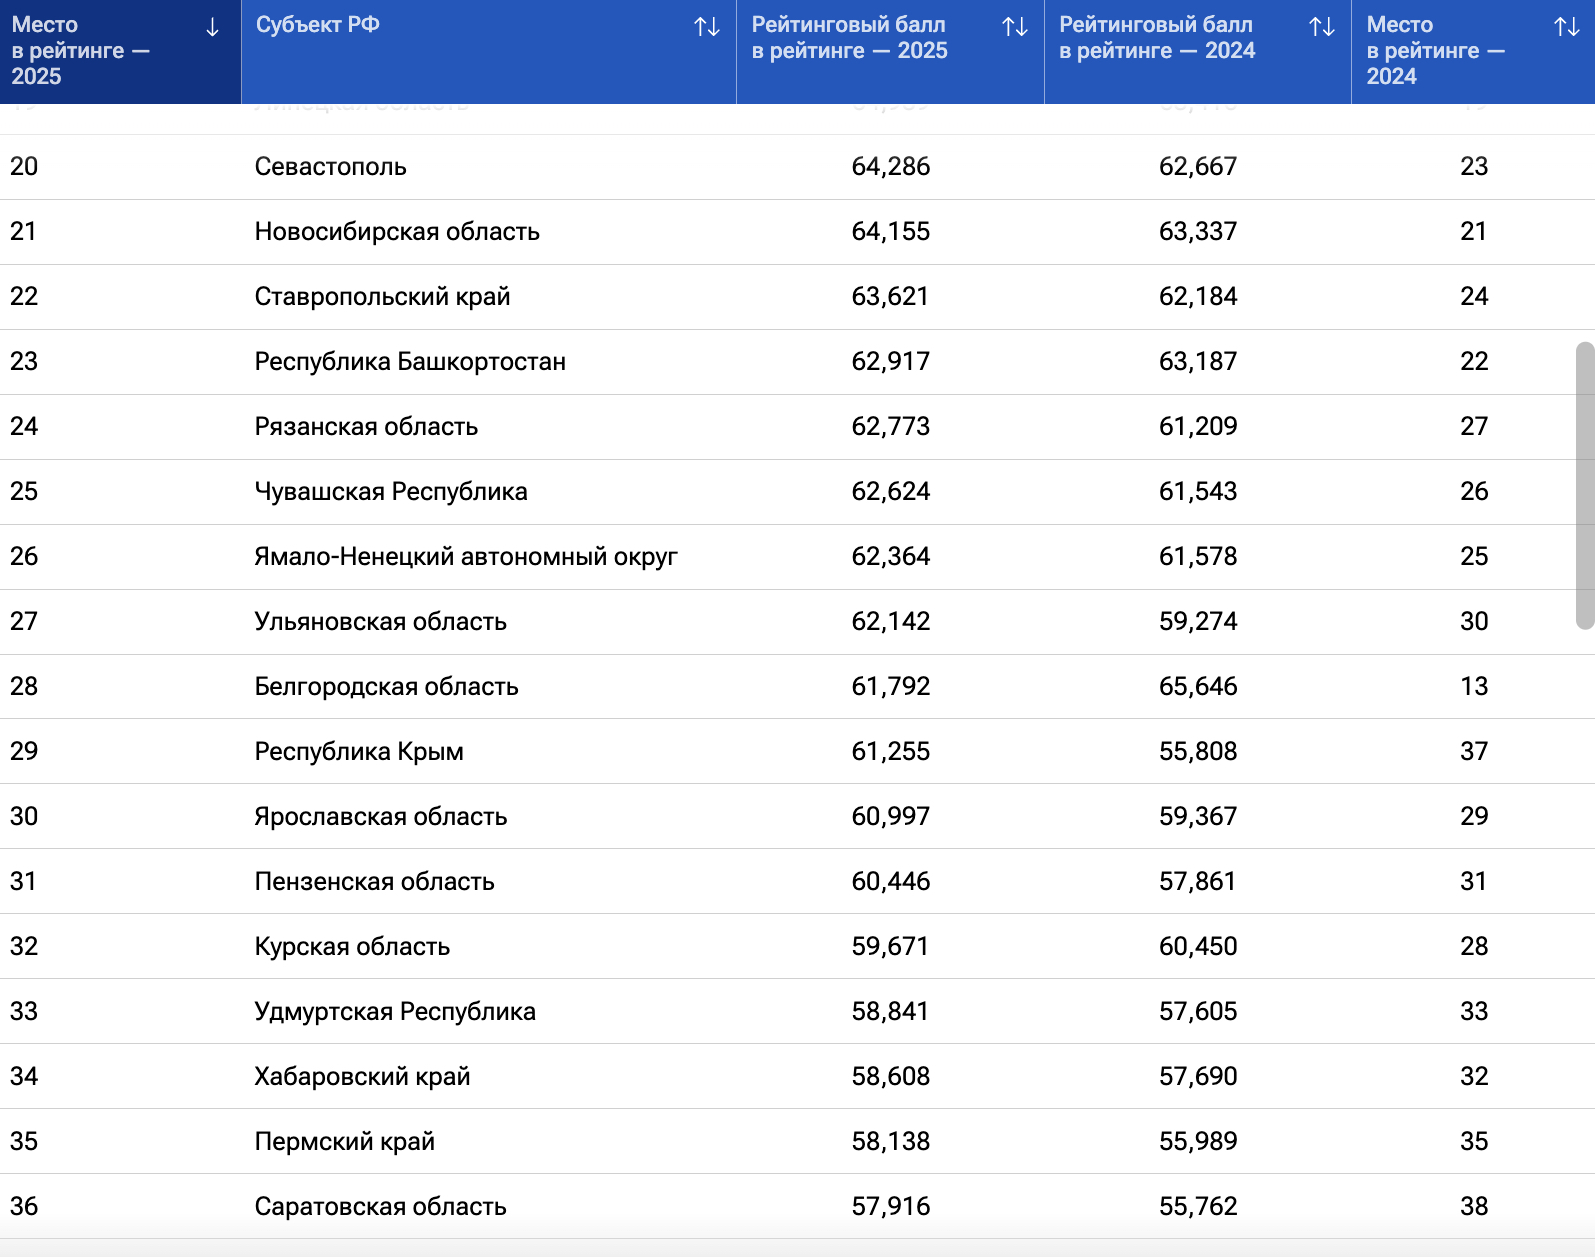The width and height of the screenshot is (1595, 1257).
Task: Click Хабаровский край region name
Action: tap(362, 1077)
